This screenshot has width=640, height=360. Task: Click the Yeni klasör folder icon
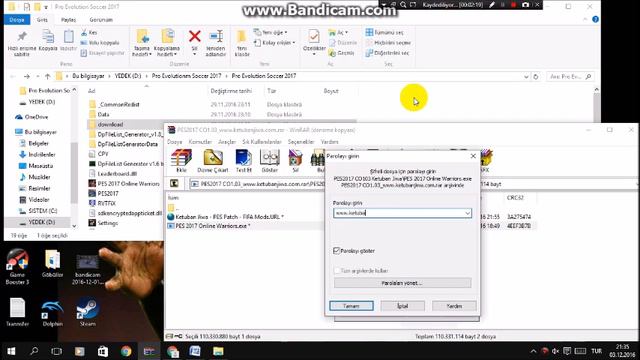[x=242, y=37]
